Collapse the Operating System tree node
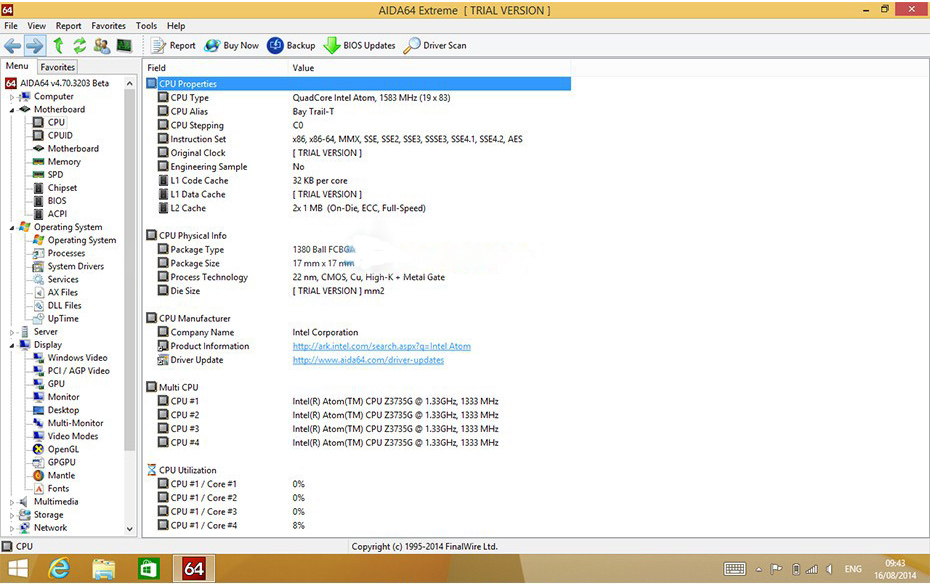930x586 pixels. [11, 227]
